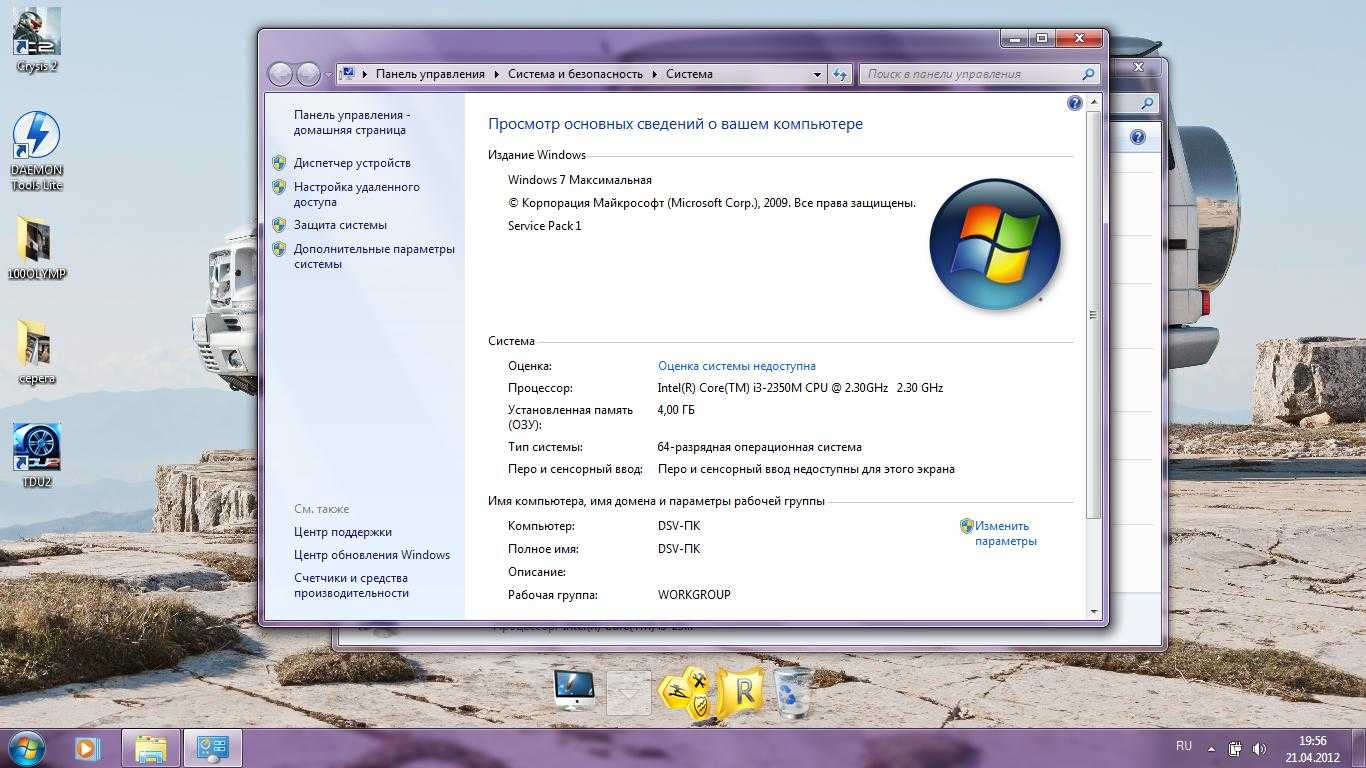Screen dimensions: 1366x768
Task: Open Центр поддержки link
Action: [x=343, y=532]
